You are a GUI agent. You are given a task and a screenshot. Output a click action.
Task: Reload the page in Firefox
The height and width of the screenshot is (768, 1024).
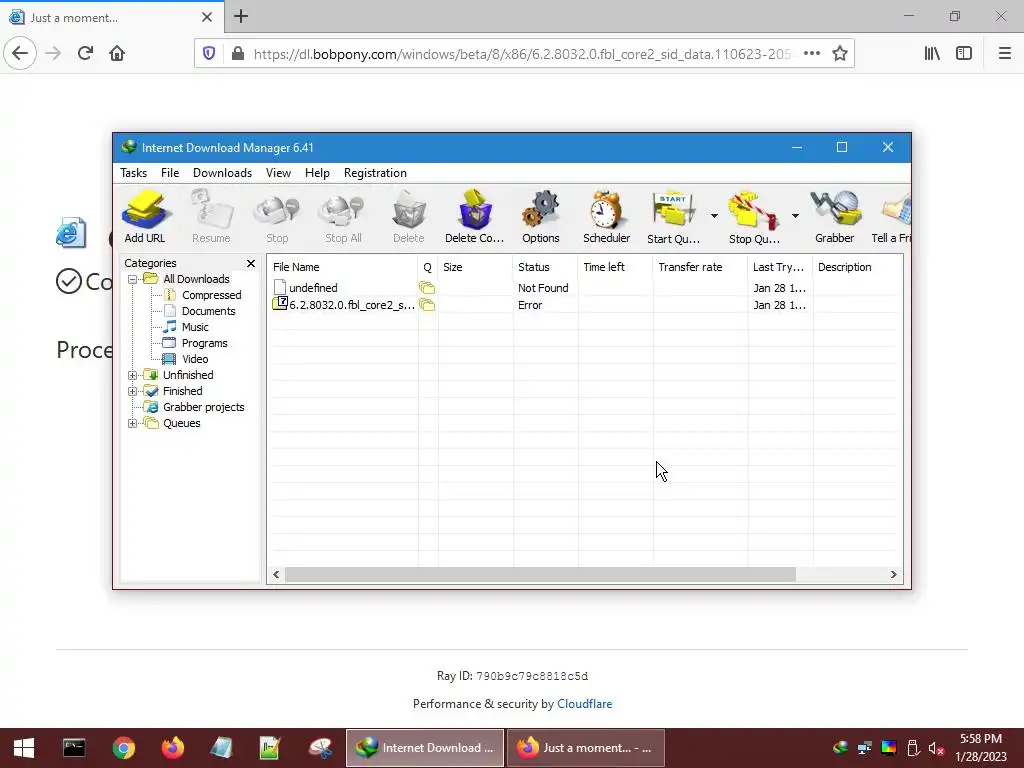pos(85,54)
